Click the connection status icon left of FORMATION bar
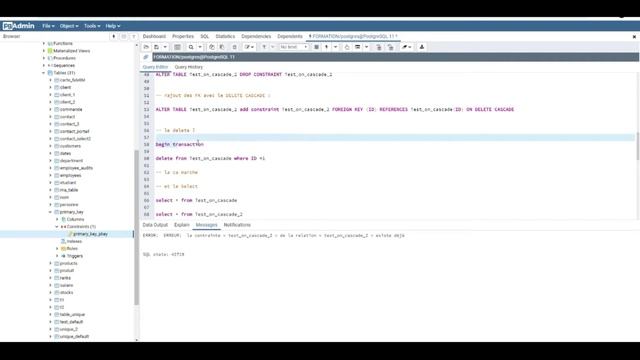Viewport: 640px width, 360px height. click(x=146, y=57)
